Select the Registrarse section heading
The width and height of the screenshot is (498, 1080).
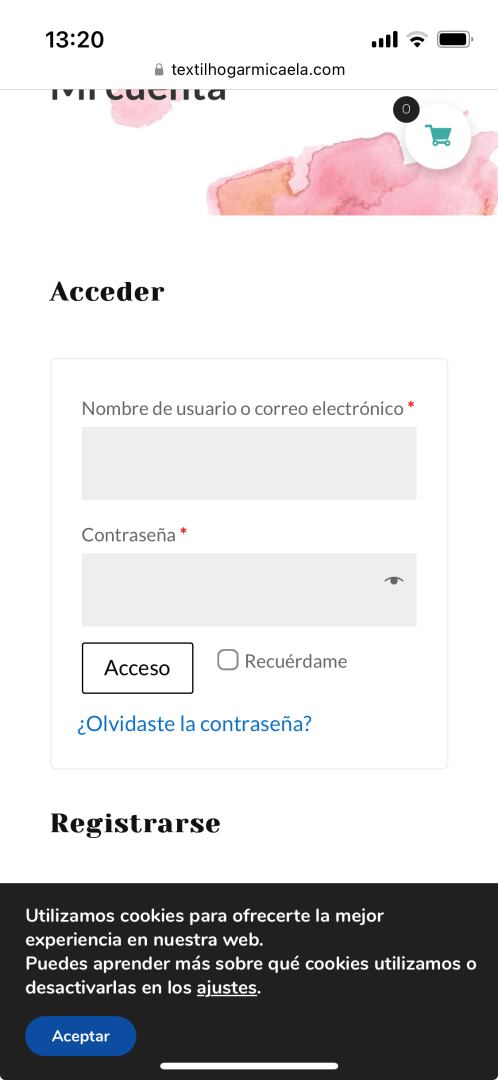tap(135, 823)
